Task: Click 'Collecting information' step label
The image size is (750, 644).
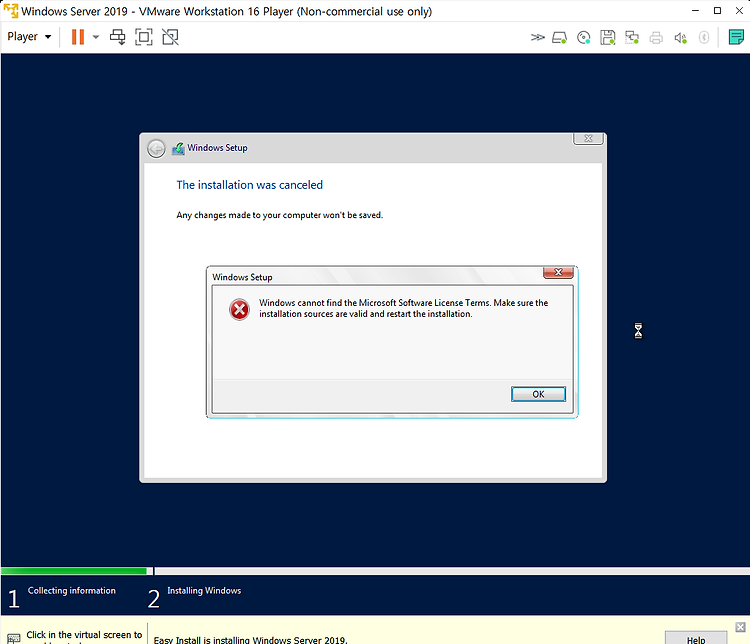Action: point(71,590)
